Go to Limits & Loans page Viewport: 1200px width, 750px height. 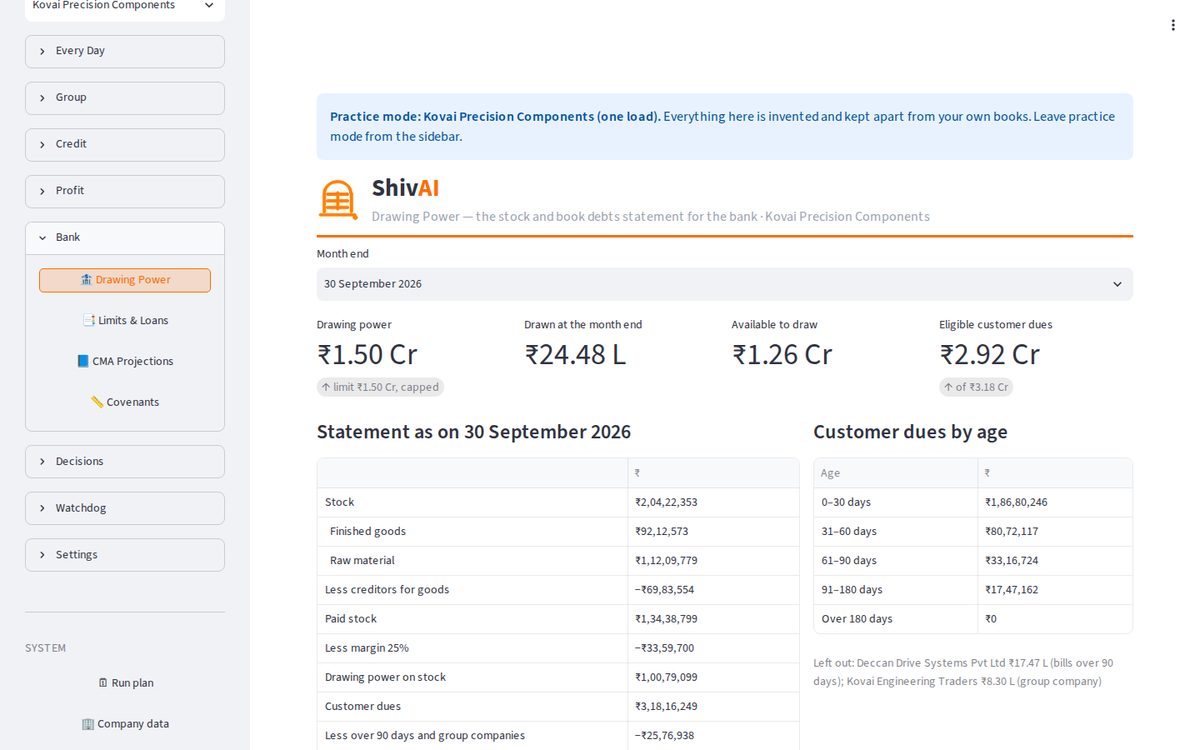pos(125,321)
